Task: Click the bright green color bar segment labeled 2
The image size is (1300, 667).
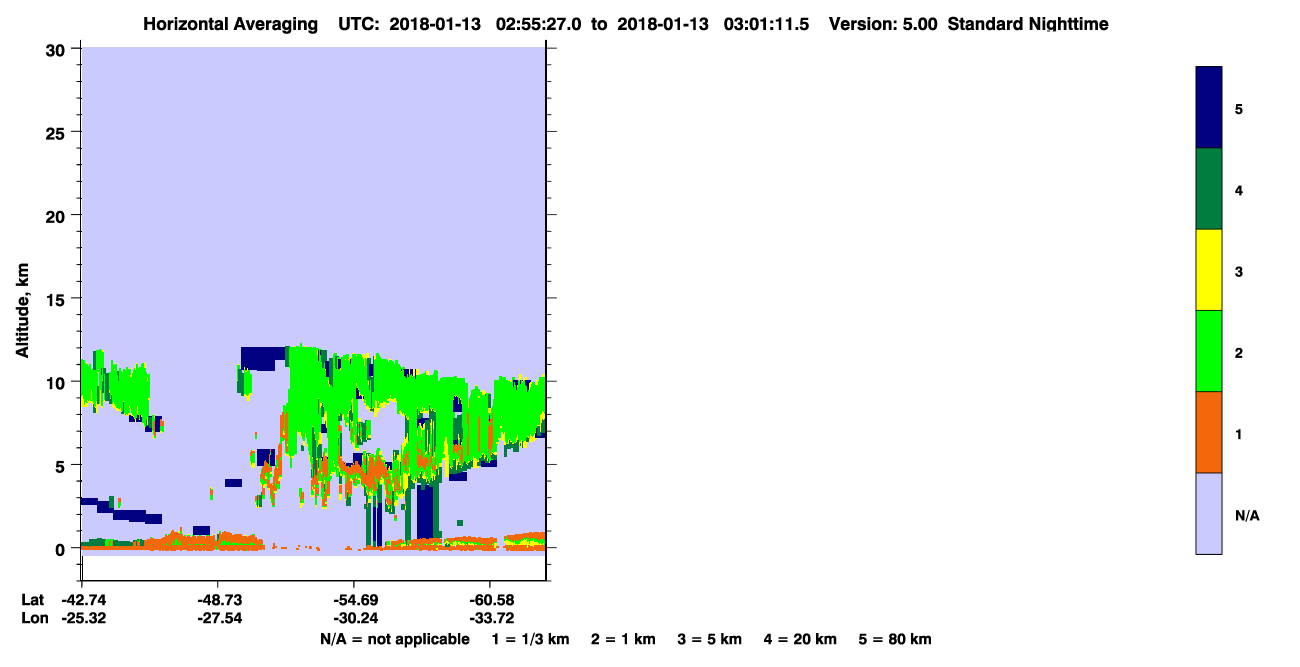Action: [1208, 351]
